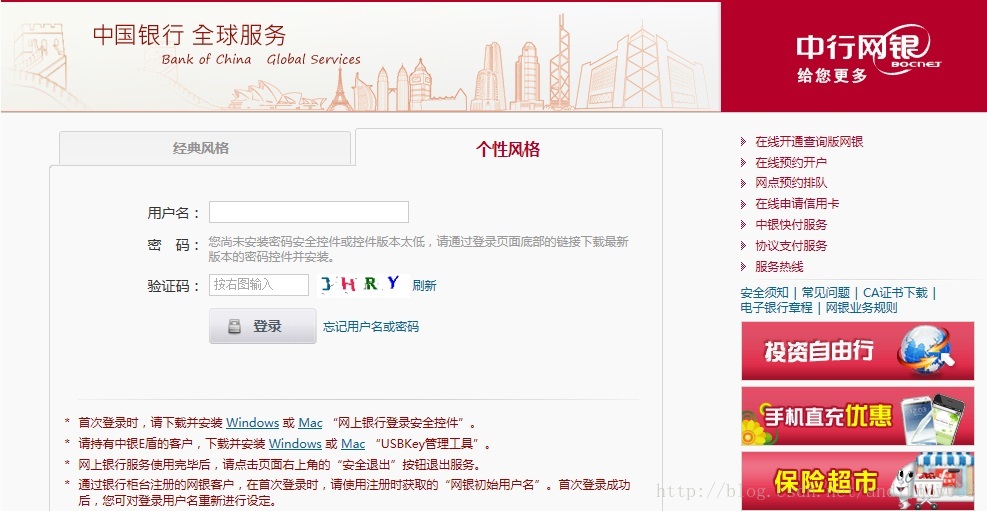Click the 密码 control warning text
Screen dimensions: 987x511
(419, 249)
